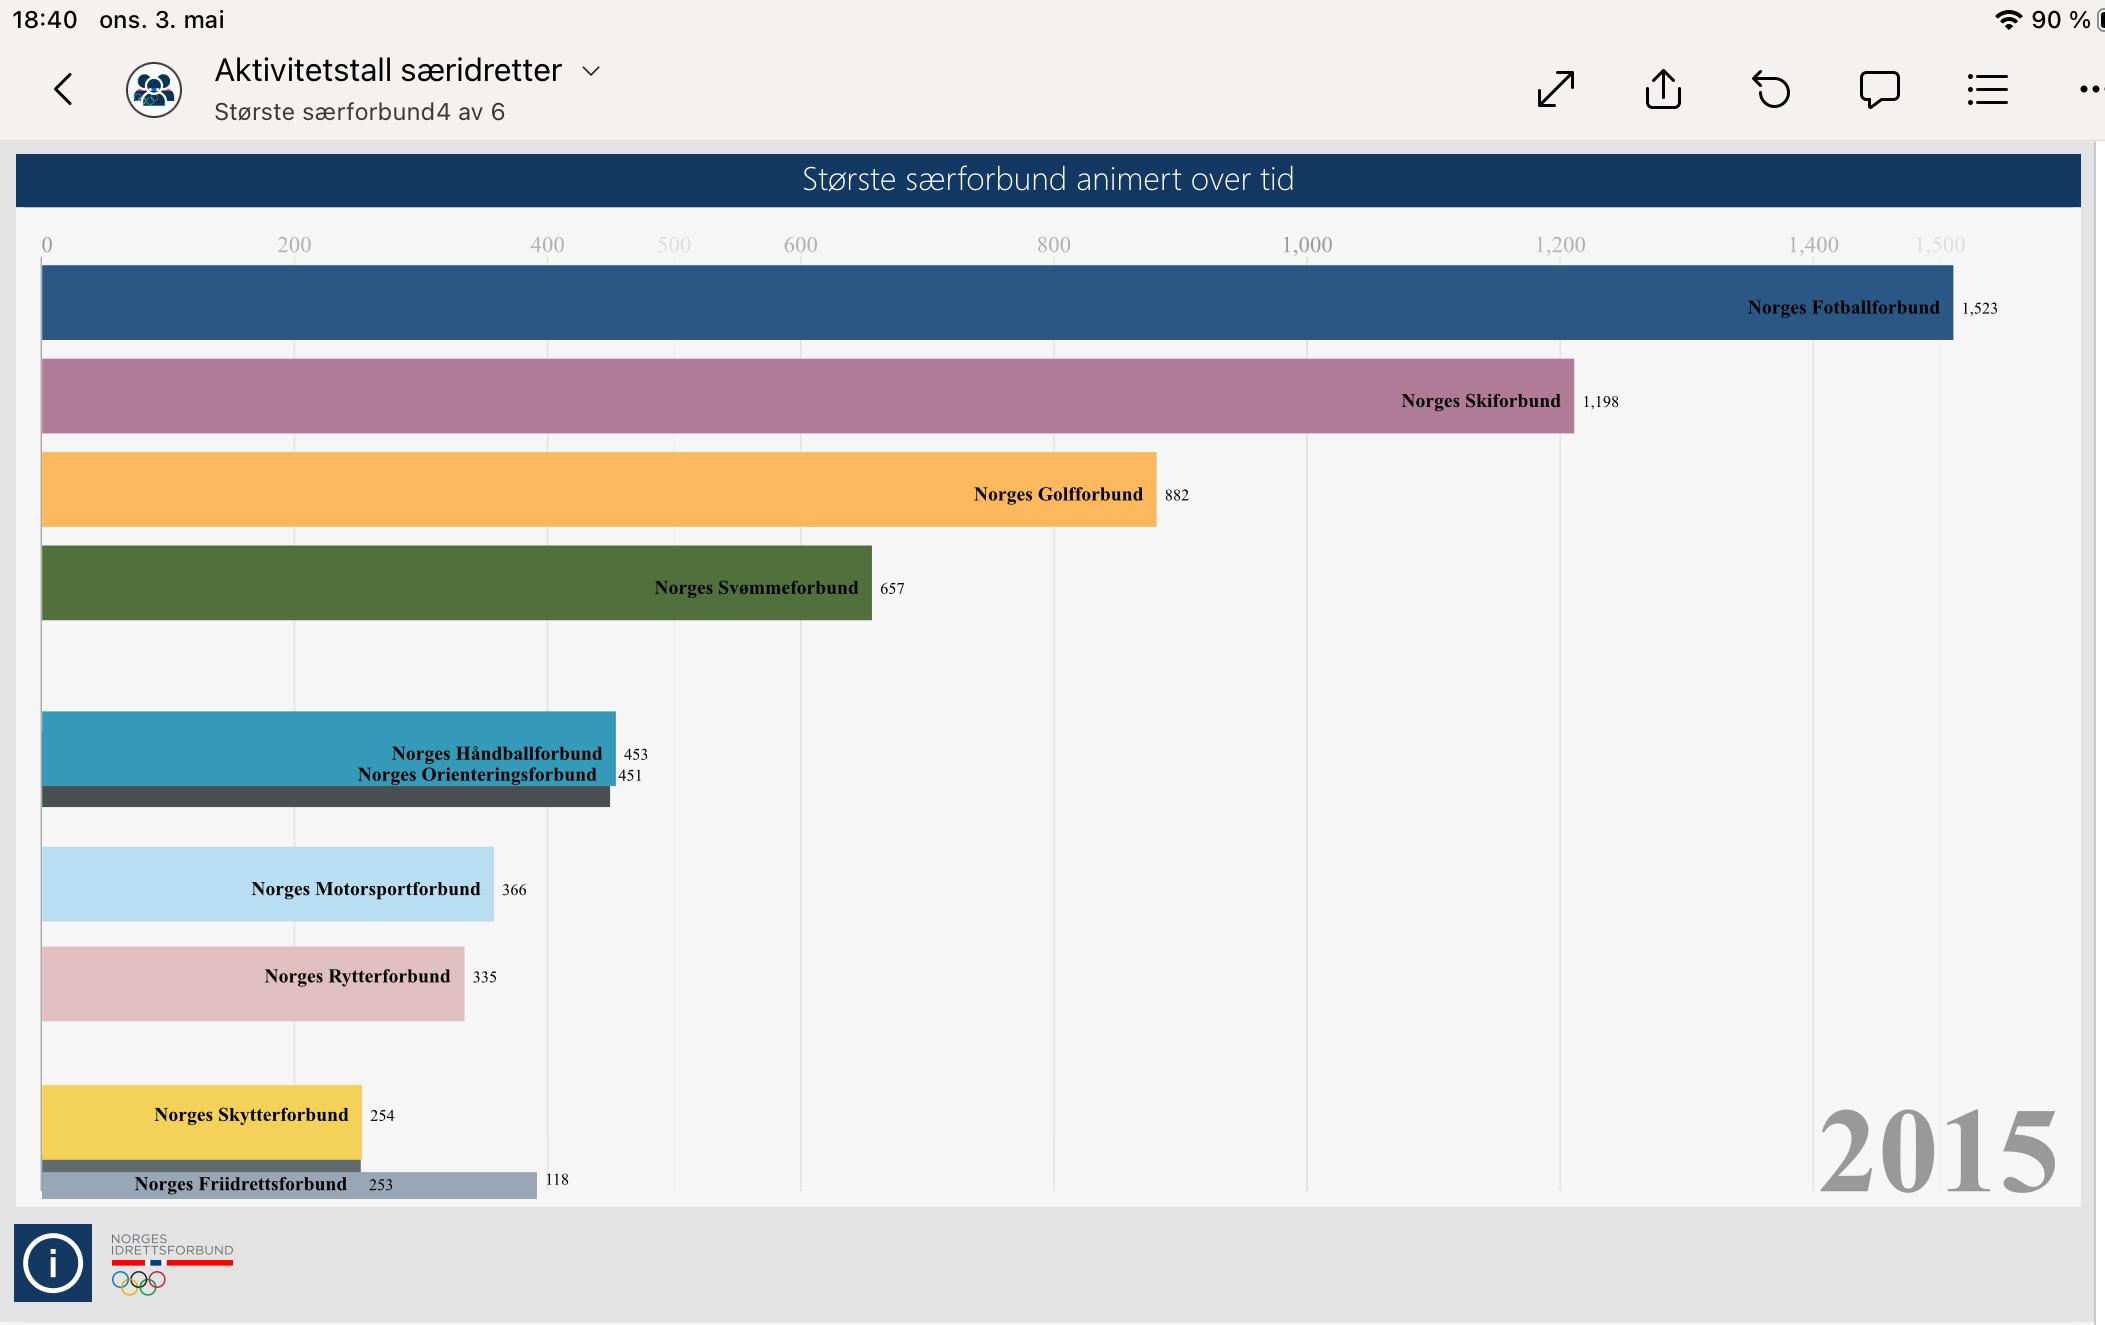Tap the 335 value label
Image resolution: width=2105 pixels, height=1325 pixels.
point(485,977)
